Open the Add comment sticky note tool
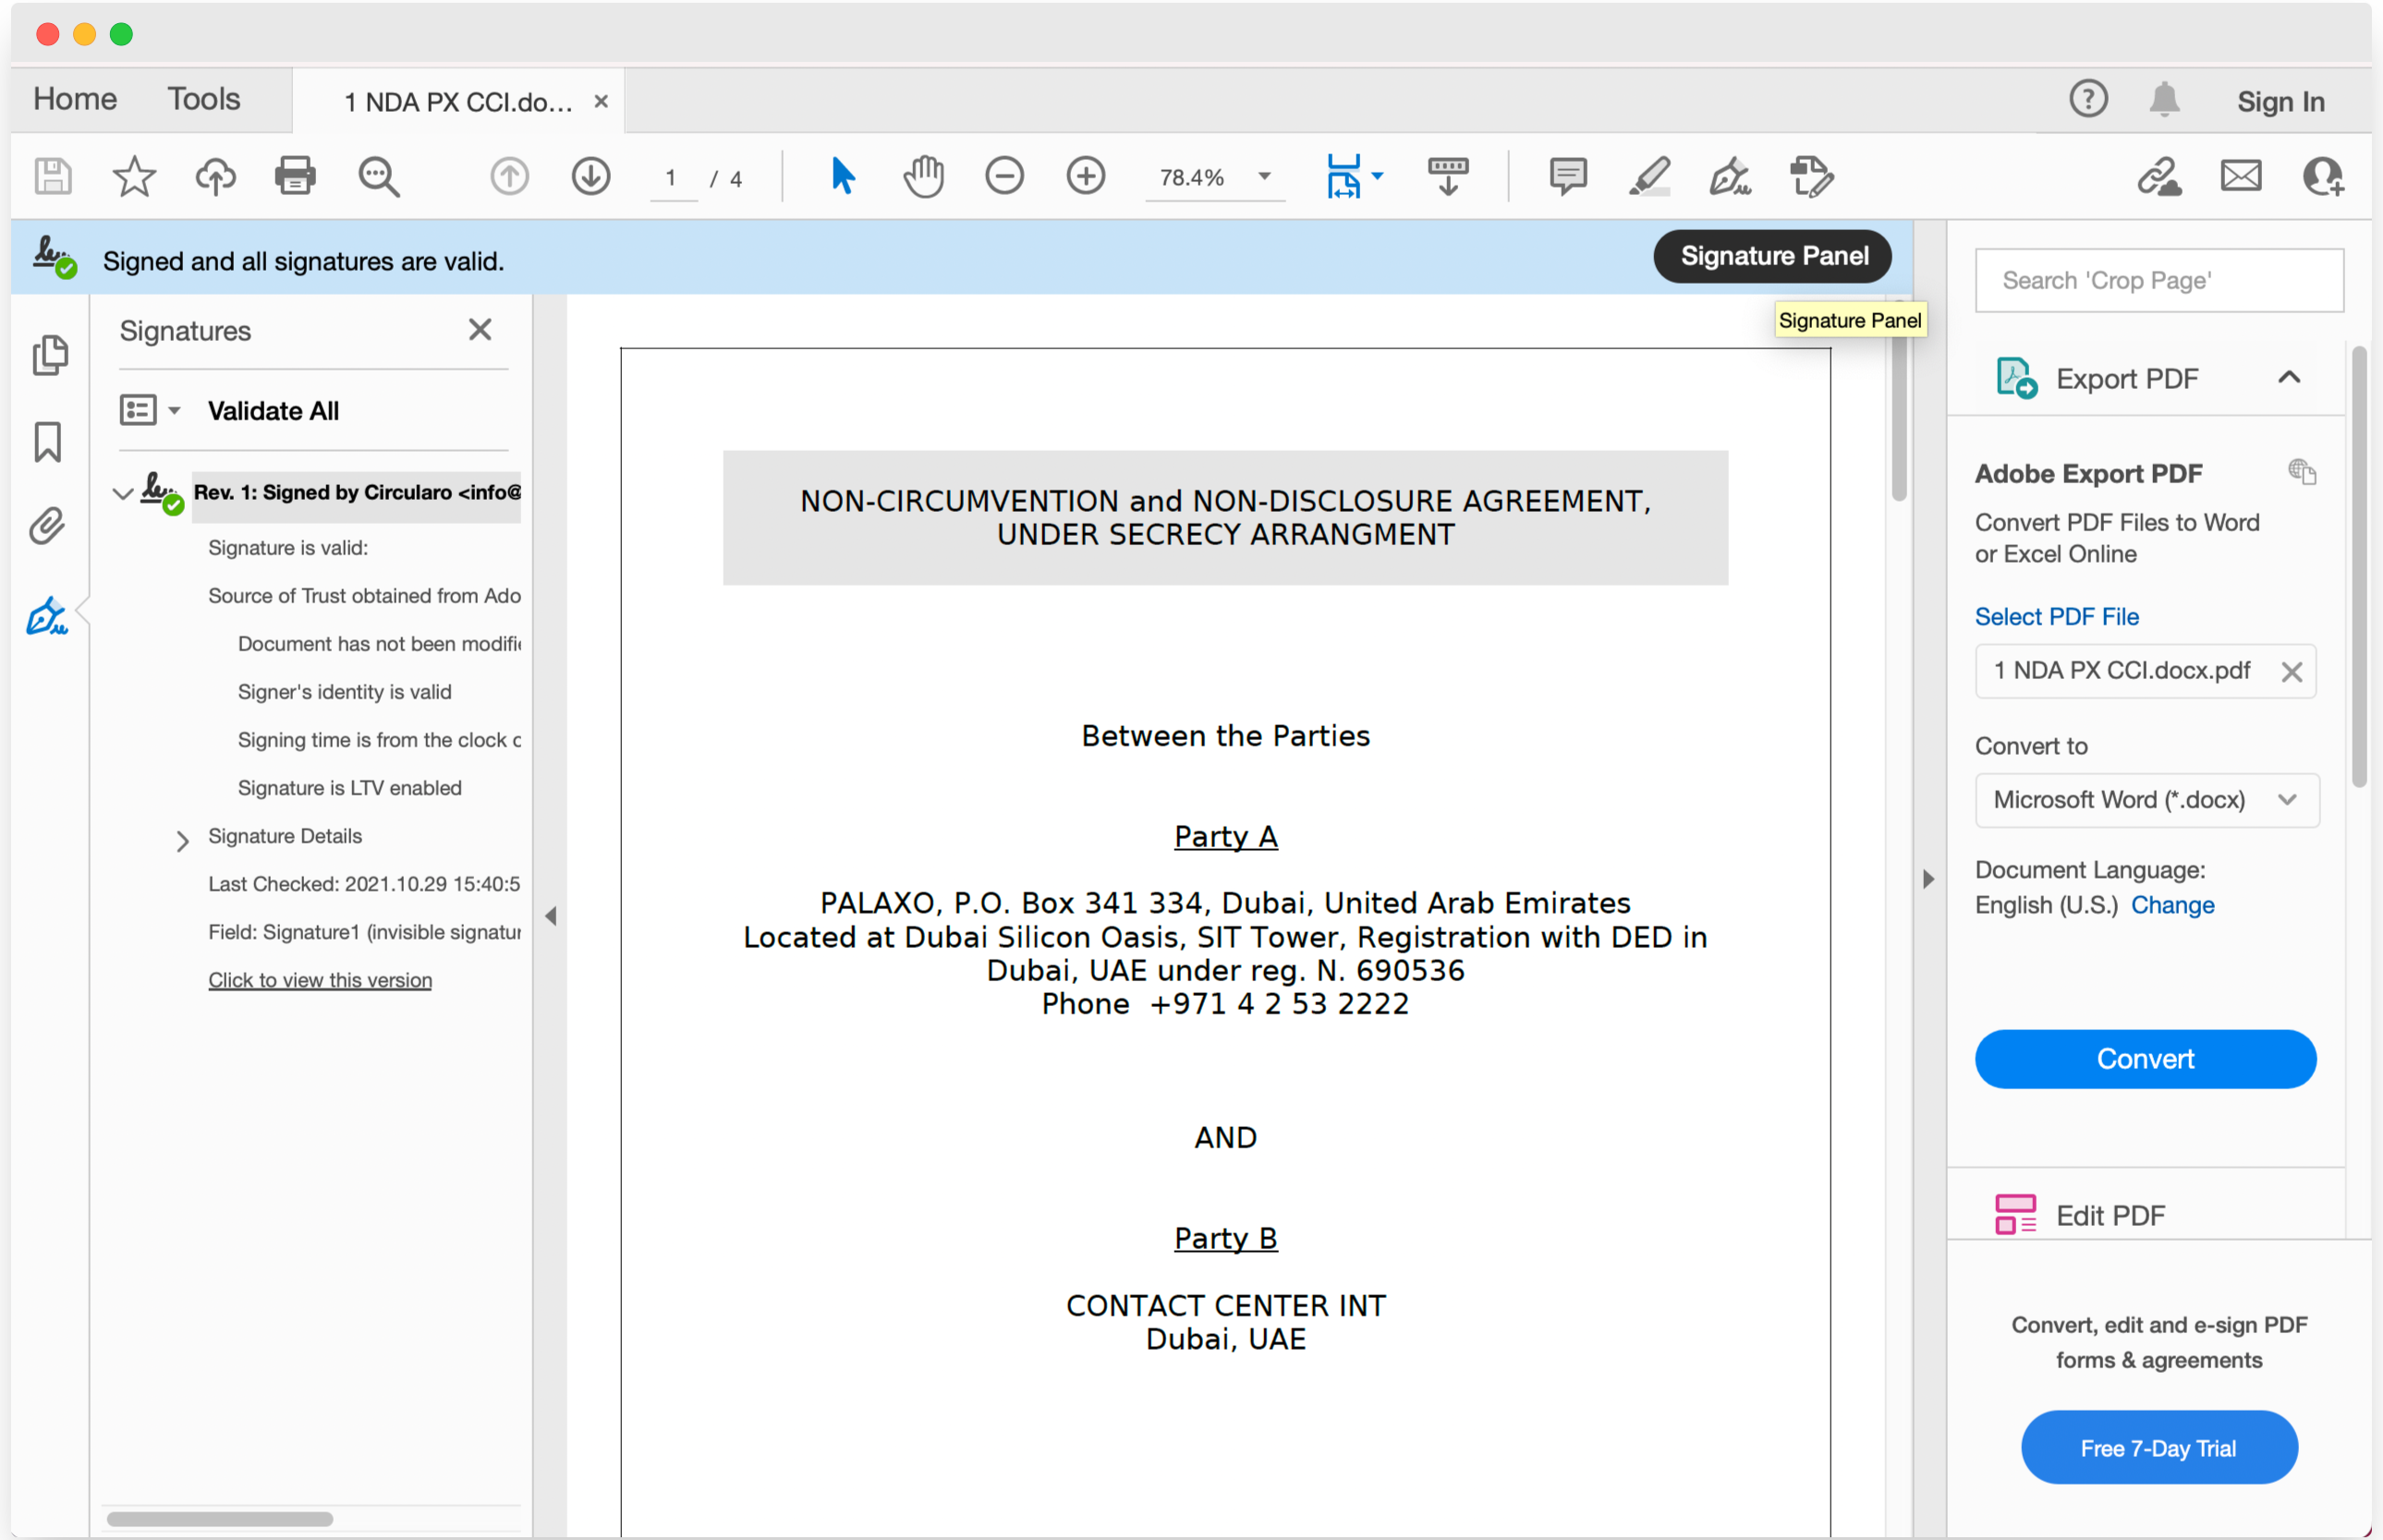The image size is (2383, 1540). coord(1567,177)
